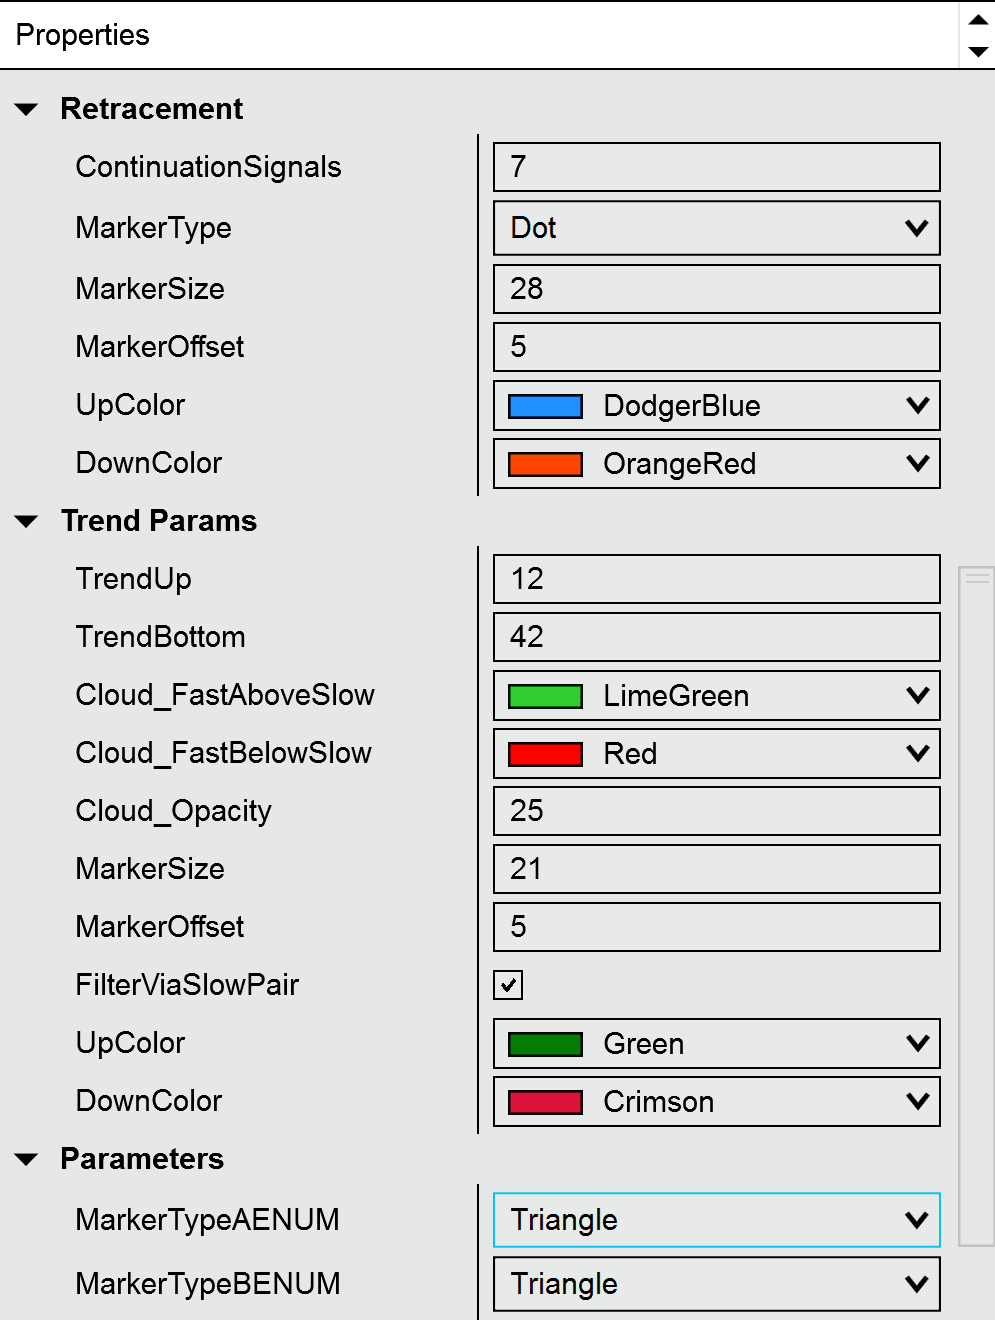The width and height of the screenshot is (995, 1320).
Task: Click the OrangeRed DownColor swatch
Action: coord(545,464)
